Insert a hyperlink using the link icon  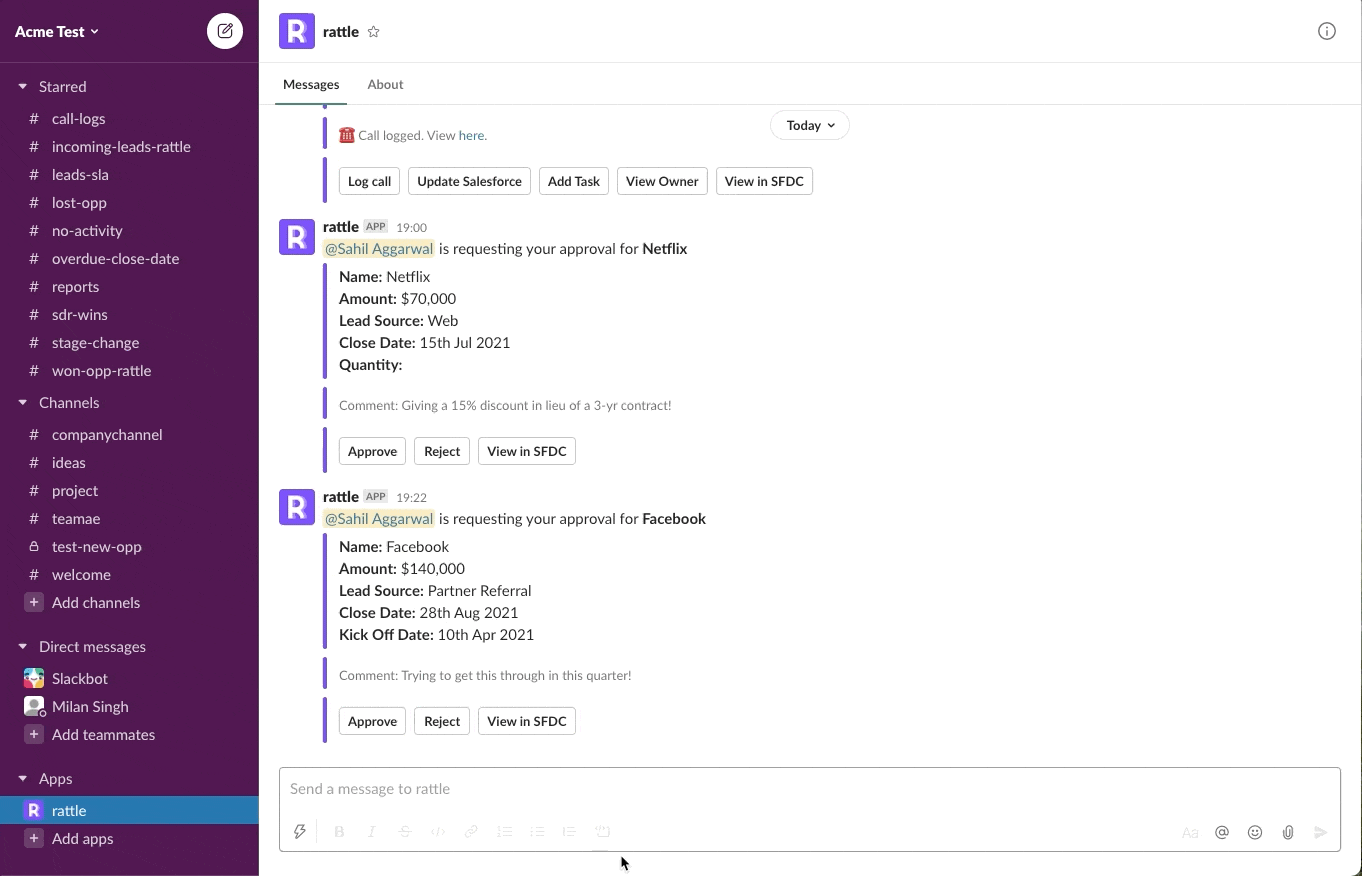pyautogui.click(x=471, y=831)
